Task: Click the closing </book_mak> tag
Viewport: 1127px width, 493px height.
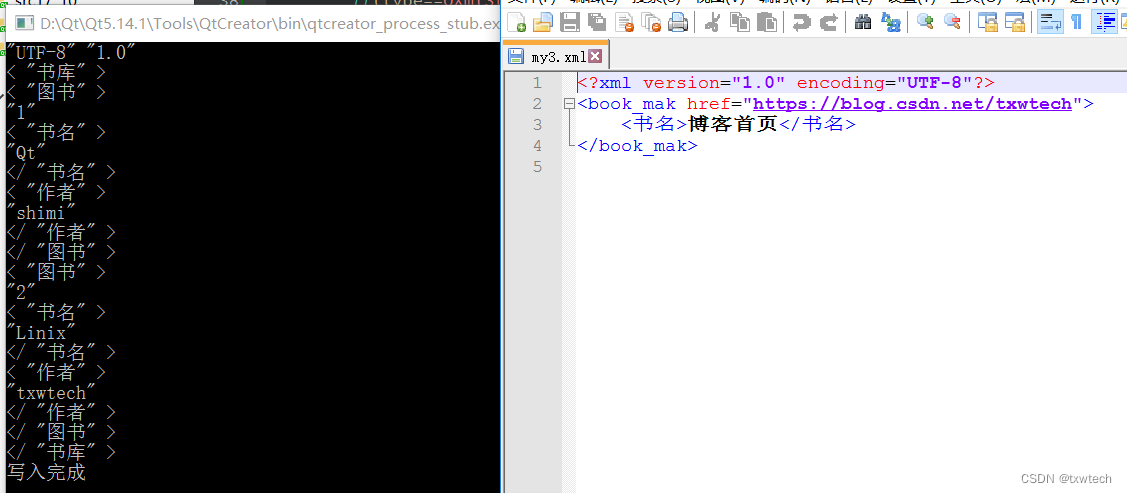Action: pos(637,146)
